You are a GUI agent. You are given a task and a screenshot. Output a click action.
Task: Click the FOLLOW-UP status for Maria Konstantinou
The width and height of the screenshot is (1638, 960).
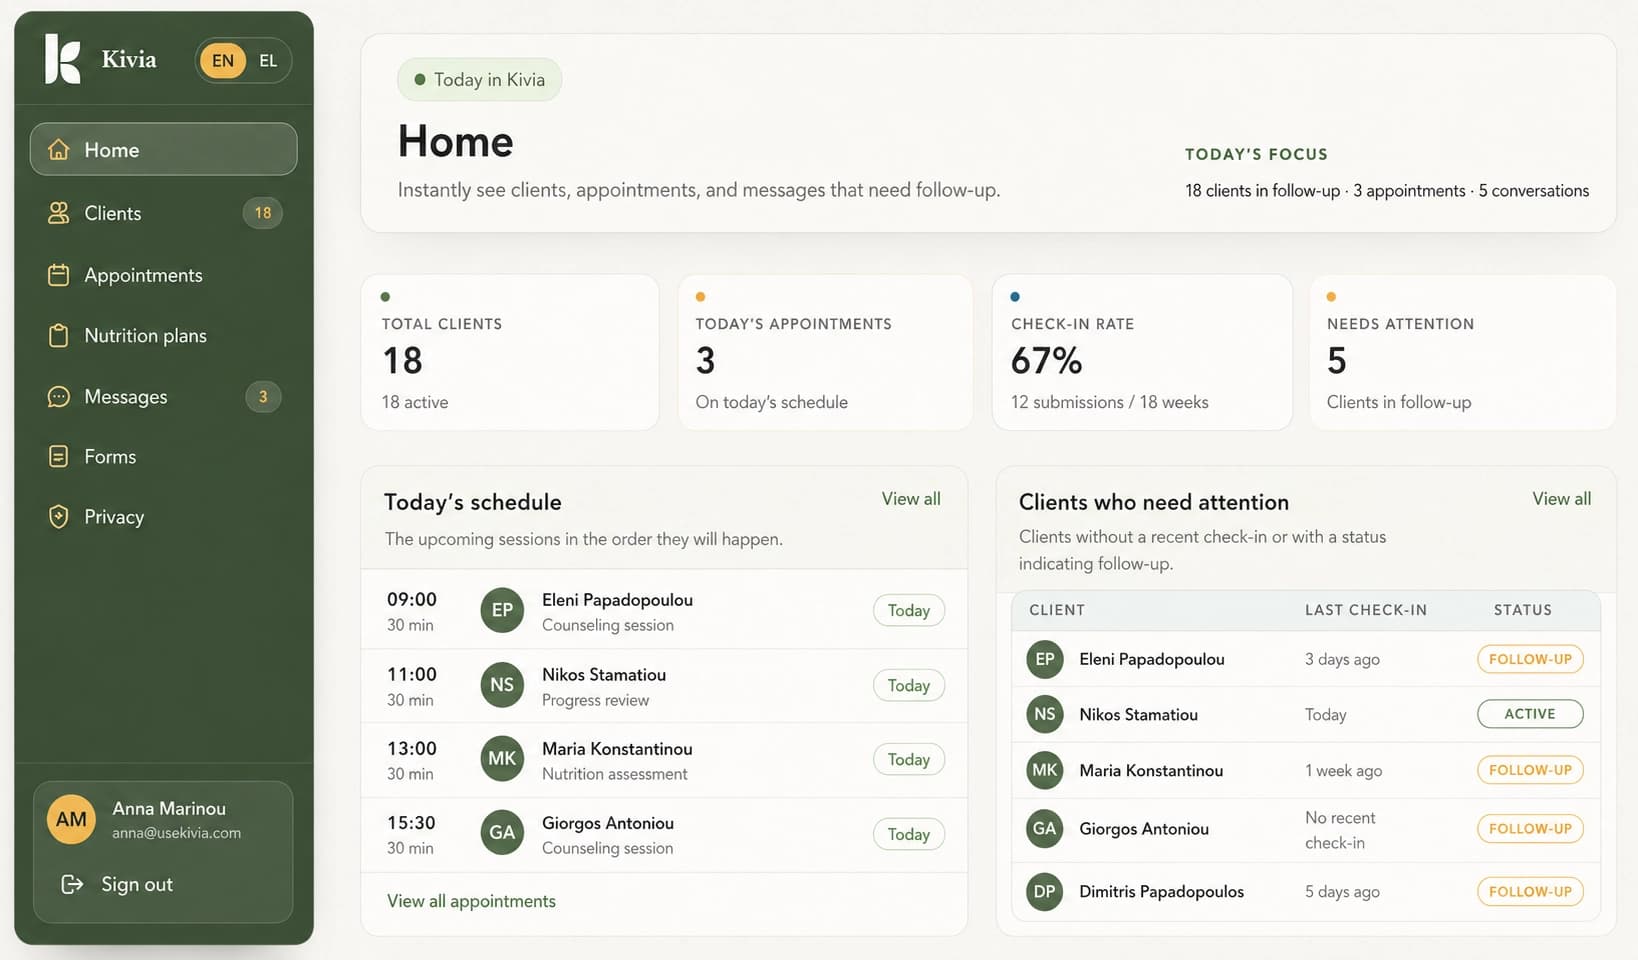click(1530, 770)
